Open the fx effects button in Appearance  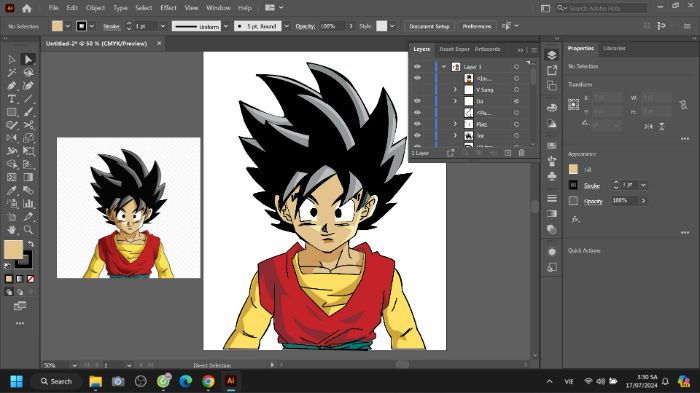click(x=575, y=219)
